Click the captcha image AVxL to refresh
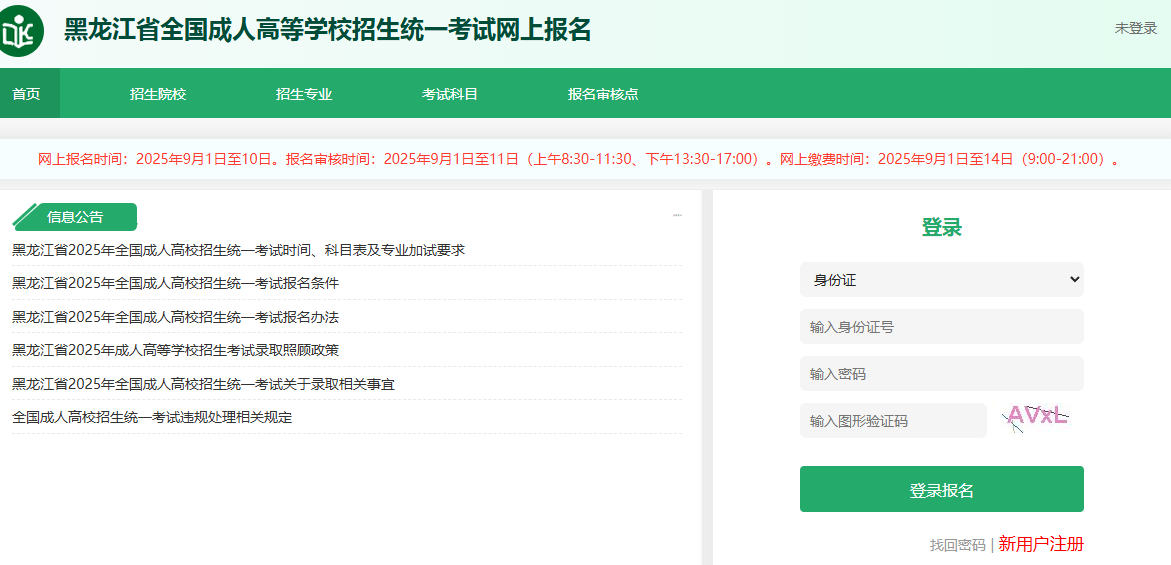This screenshot has width=1171, height=565. click(x=1036, y=417)
